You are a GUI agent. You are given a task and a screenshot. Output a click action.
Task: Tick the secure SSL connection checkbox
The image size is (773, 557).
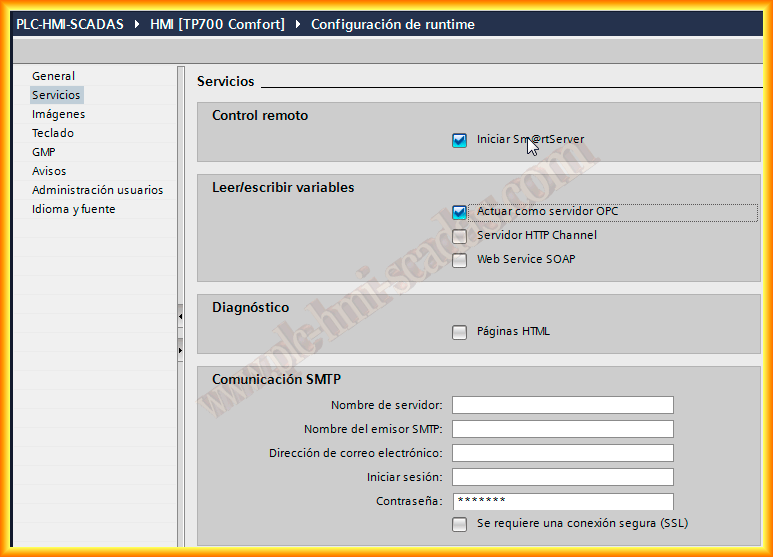click(459, 524)
